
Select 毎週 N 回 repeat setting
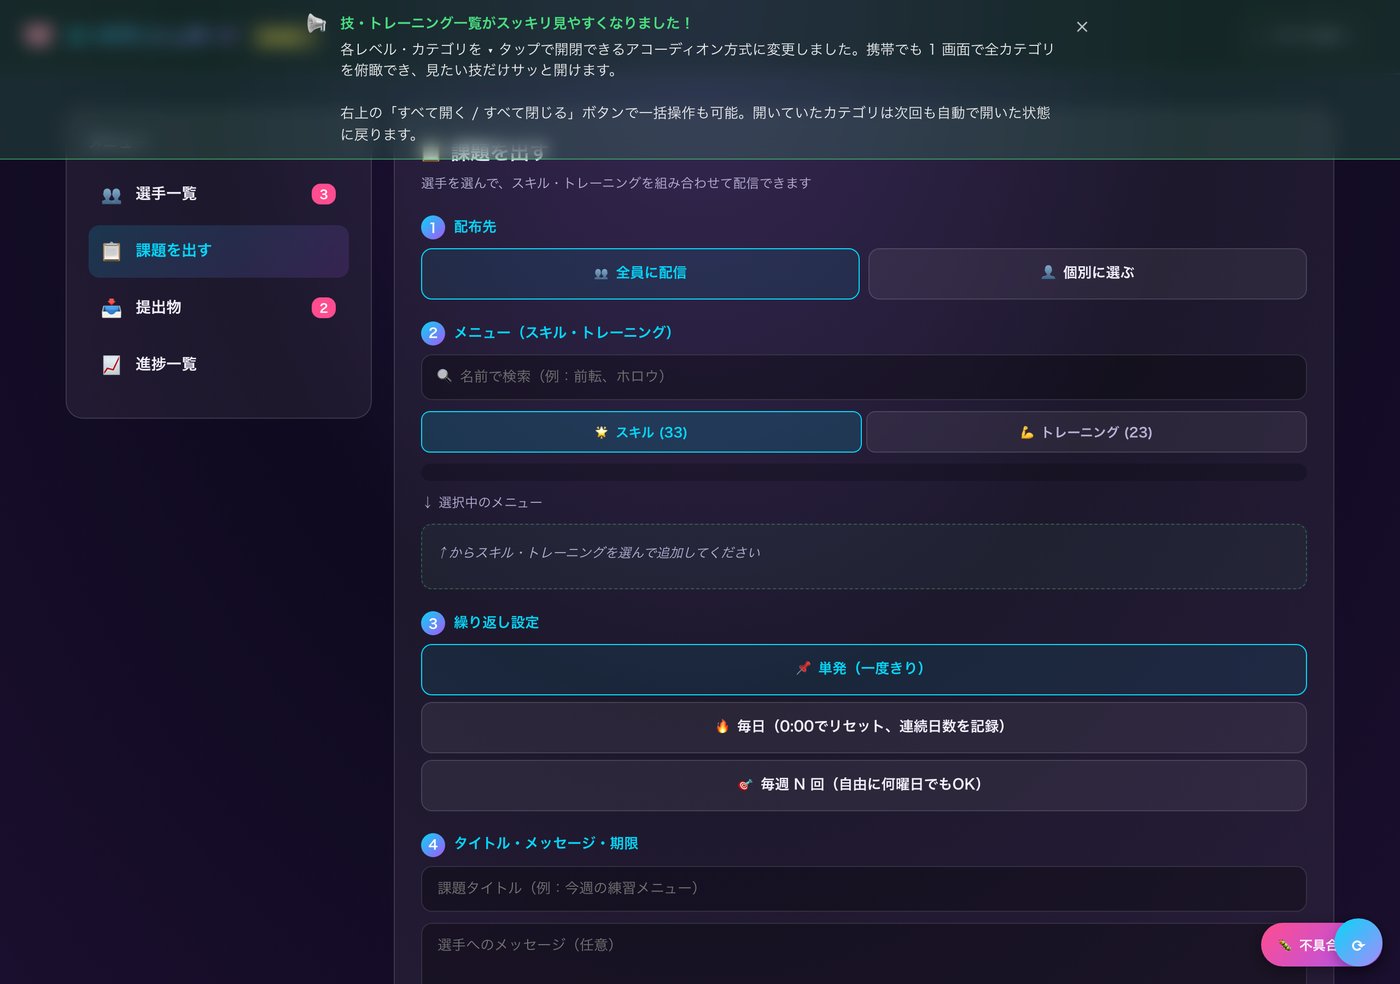coord(864,785)
